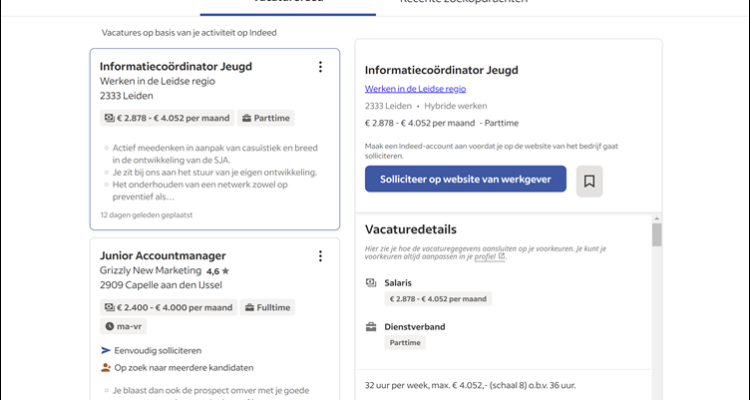Screen dimensions: 750x400
Task: Save job with the bookmark icon
Action: coord(590,181)
